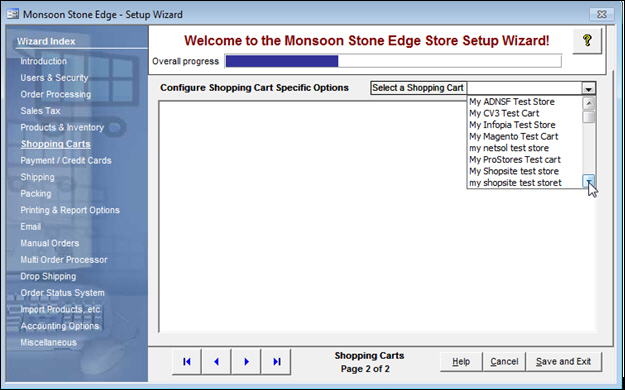625x390 pixels.
Task: Open the Payment / Credit Cards section
Action: coord(66,160)
